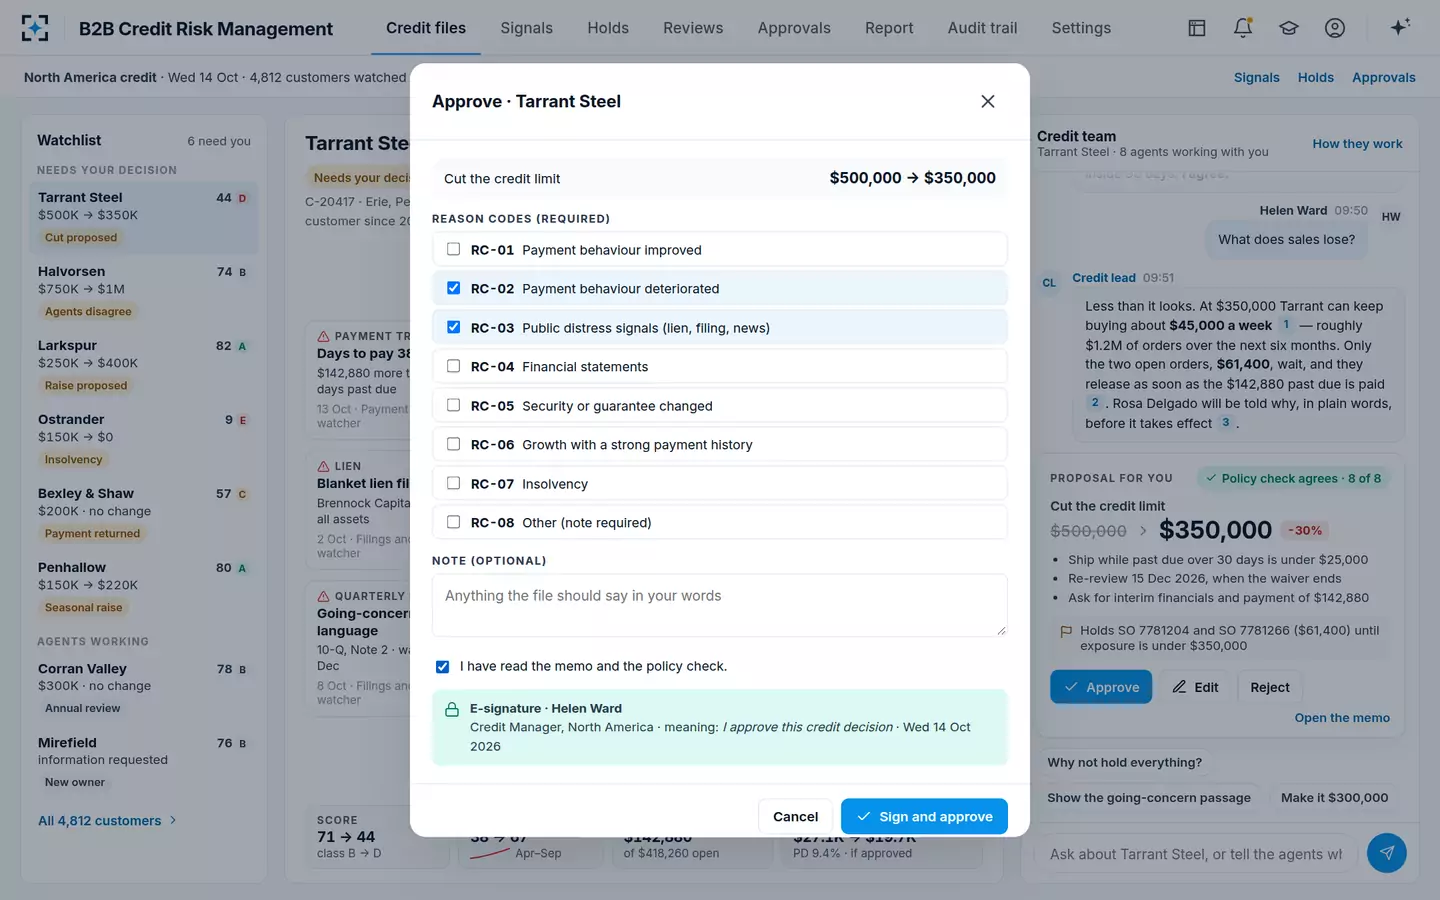This screenshot has width=1440, height=900.
Task: Send message with paper-plane button
Action: pyautogui.click(x=1387, y=853)
